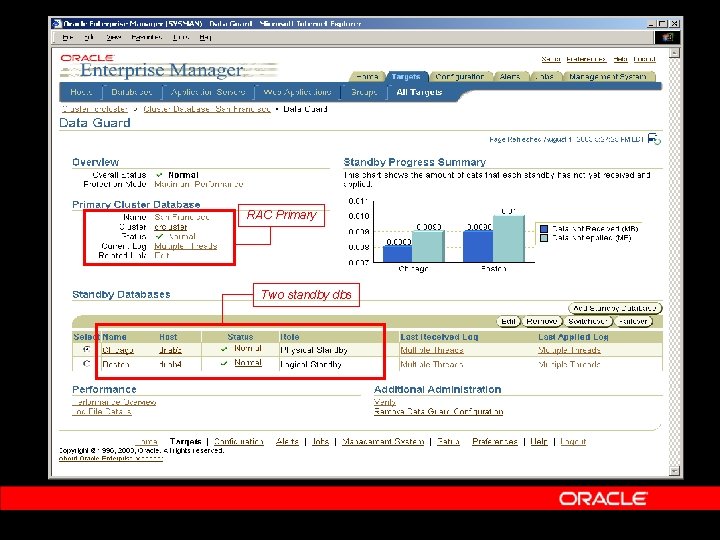The height and width of the screenshot is (540, 720).
Task: Switch to the Home tab
Action: pos(367,77)
